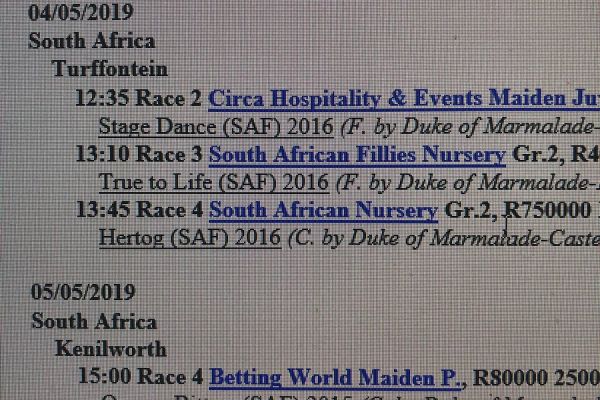Click the Kenilworth venue heading
This screenshot has width=600, height=400.
[x=111, y=349]
